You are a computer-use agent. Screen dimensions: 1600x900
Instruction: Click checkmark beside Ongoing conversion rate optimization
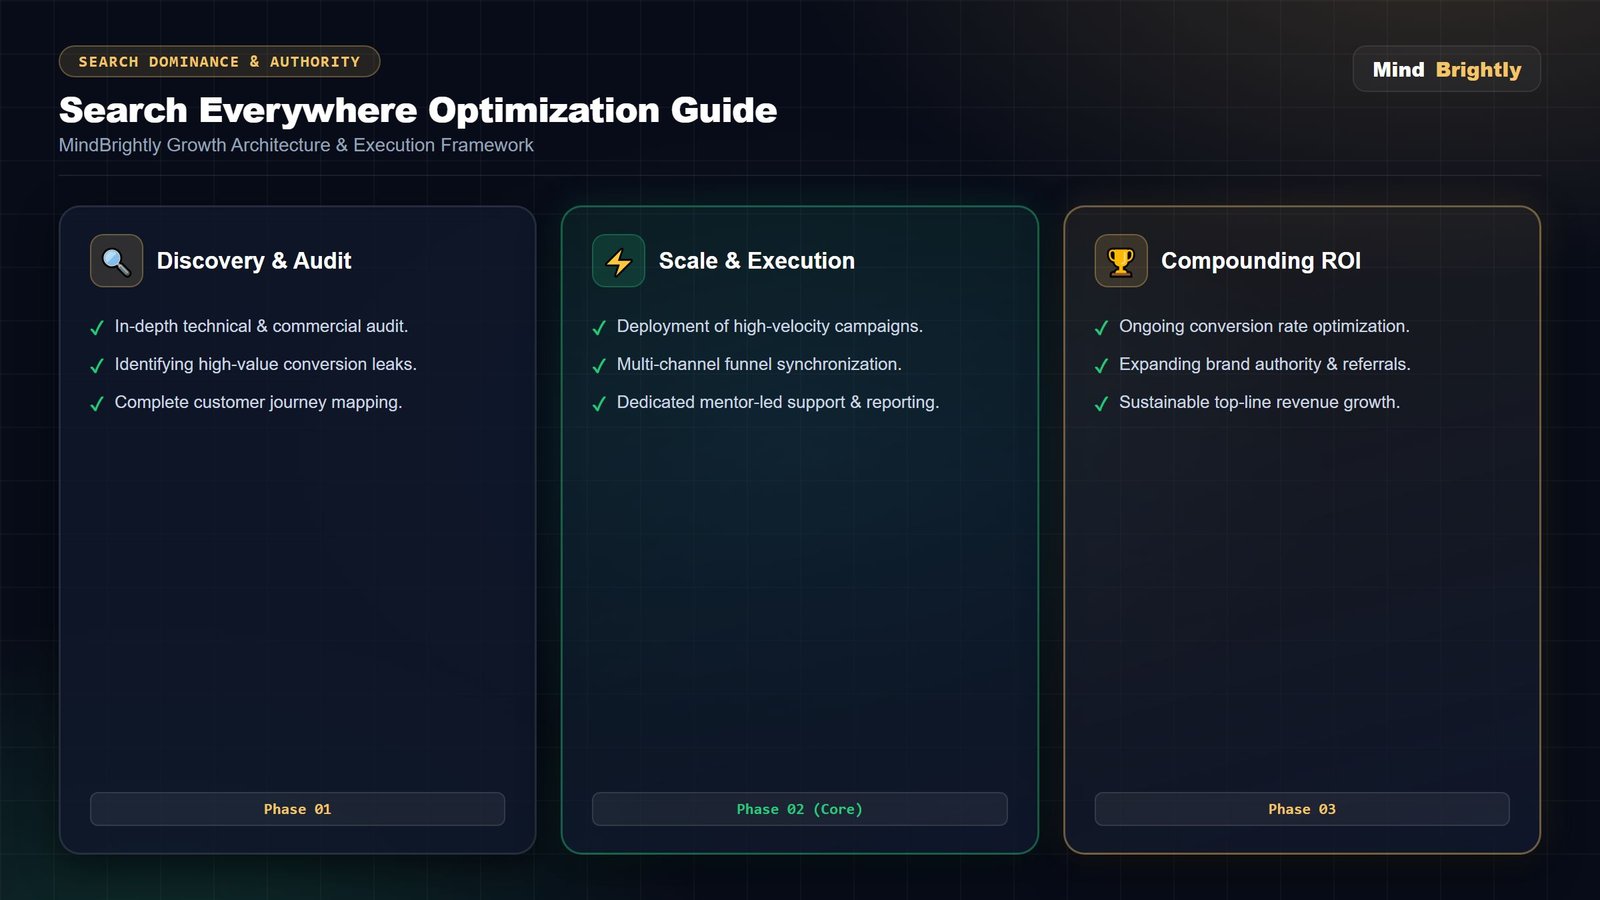pos(1101,328)
